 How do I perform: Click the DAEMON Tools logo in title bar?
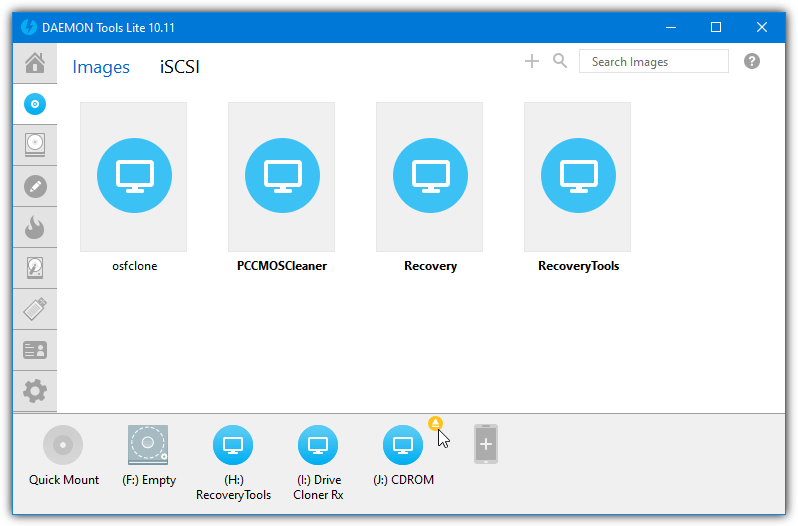pyautogui.click(x=29, y=27)
